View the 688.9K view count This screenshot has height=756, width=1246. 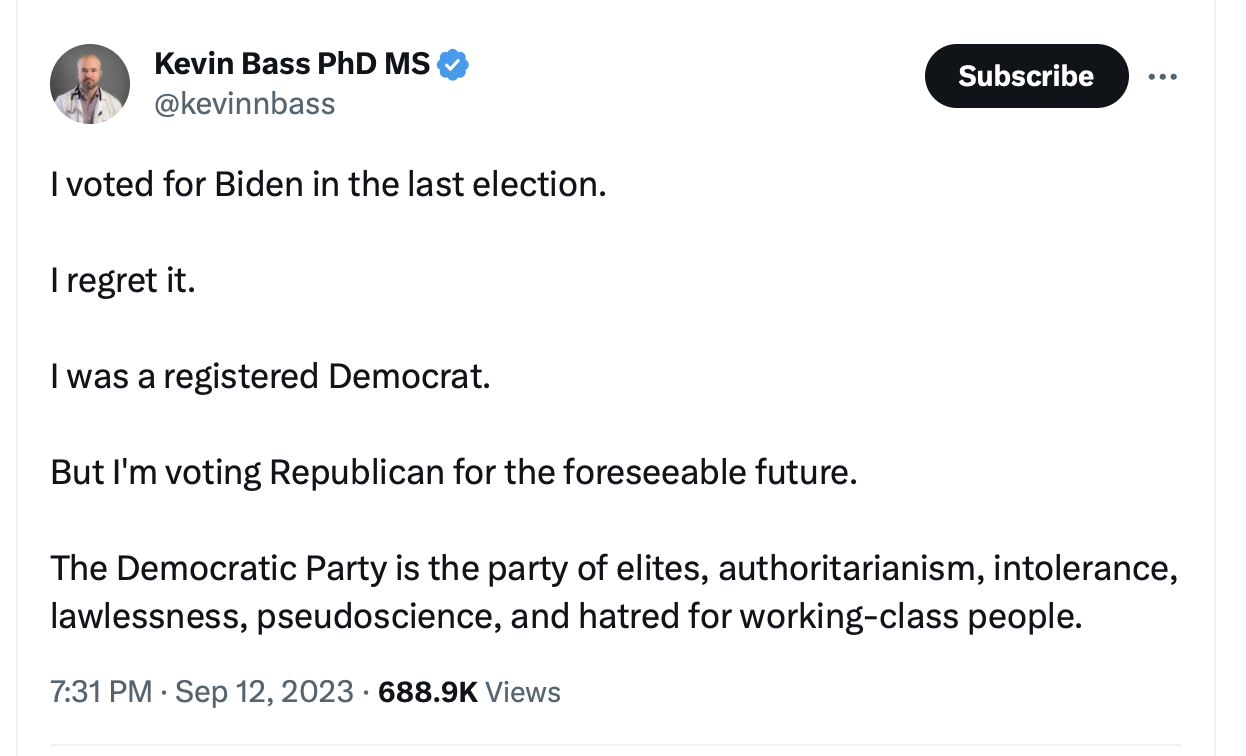[428, 692]
